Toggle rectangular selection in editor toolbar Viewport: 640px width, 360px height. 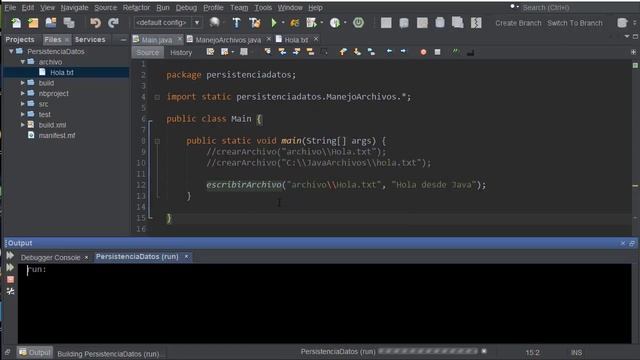click(324, 52)
